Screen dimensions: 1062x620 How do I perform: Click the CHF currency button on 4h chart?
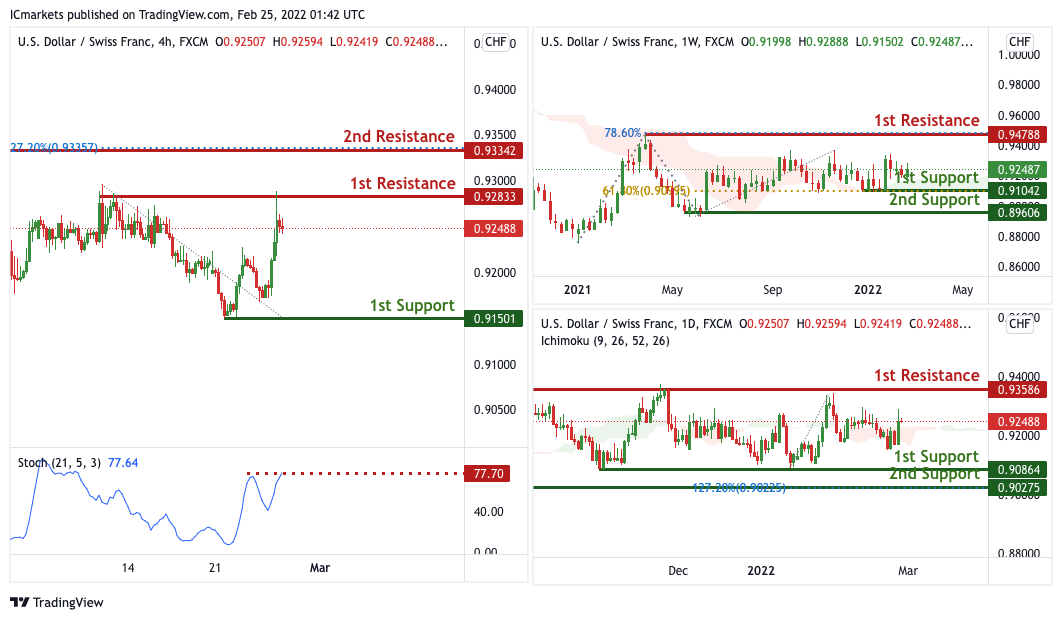[496, 42]
